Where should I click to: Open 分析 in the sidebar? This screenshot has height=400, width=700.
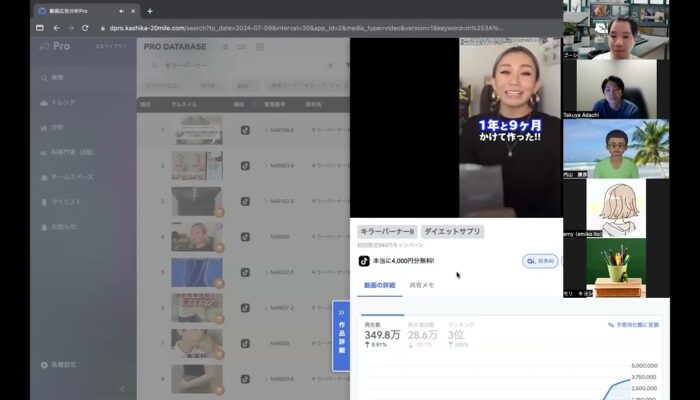(x=52, y=128)
